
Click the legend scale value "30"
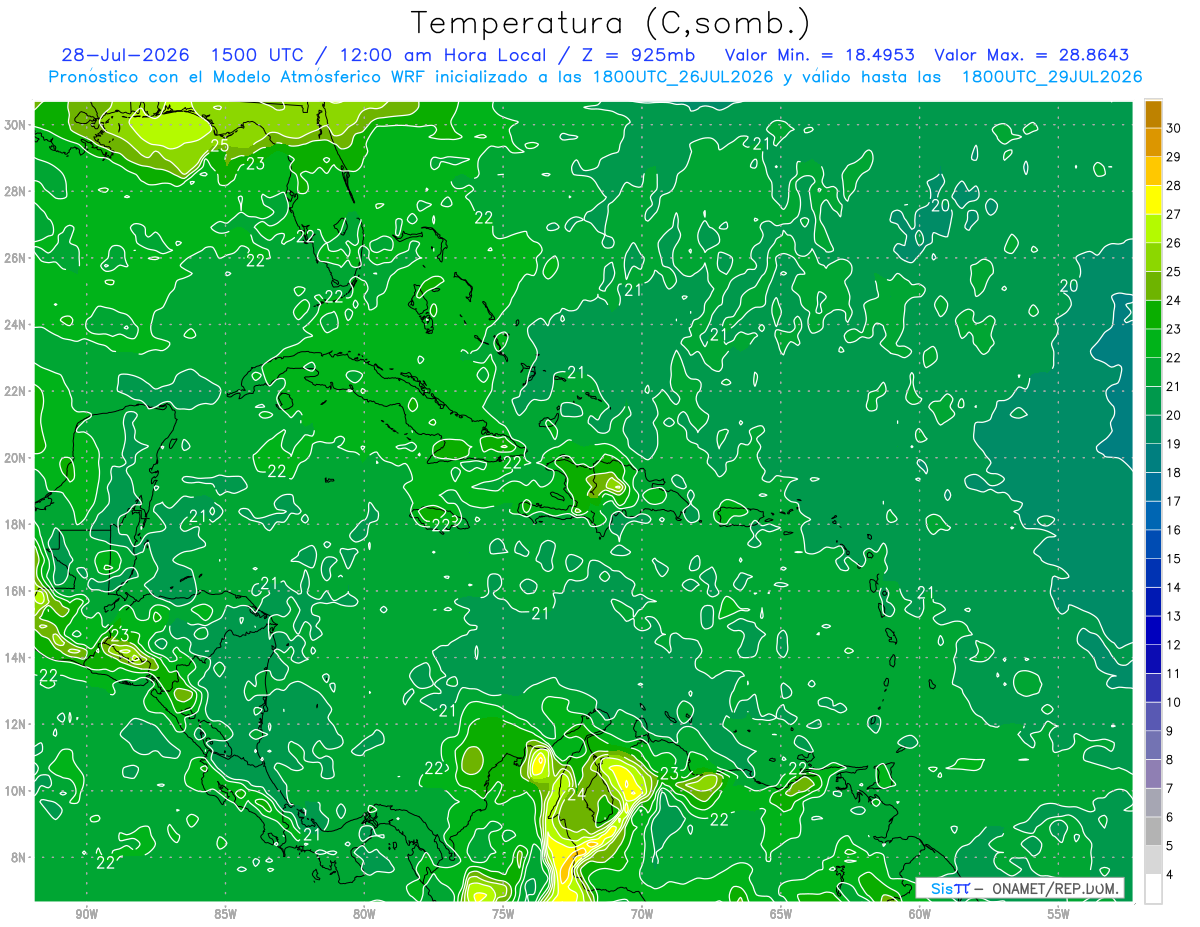click(x=1173, y=127)
